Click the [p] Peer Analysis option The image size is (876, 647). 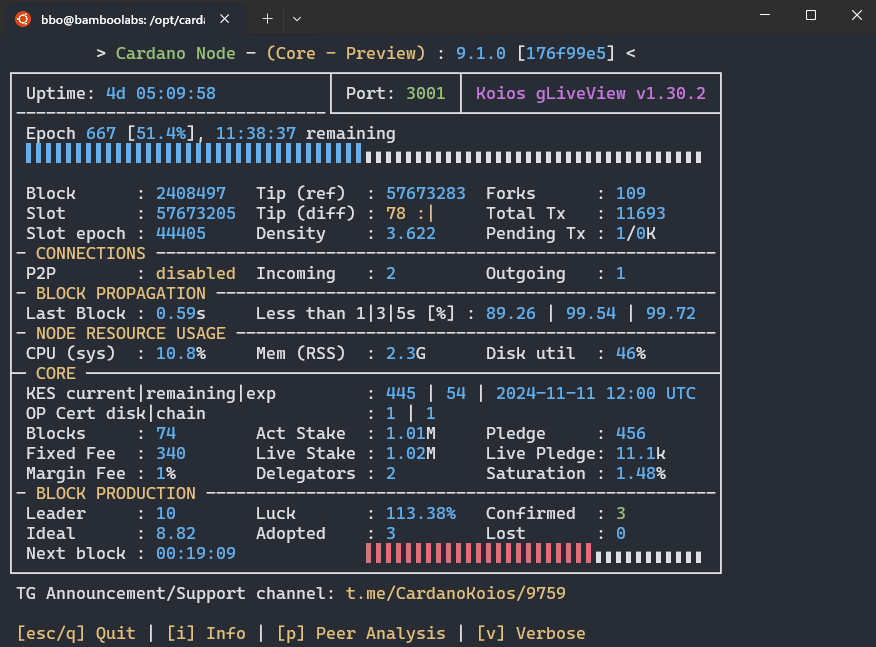(x=361, y=634)
